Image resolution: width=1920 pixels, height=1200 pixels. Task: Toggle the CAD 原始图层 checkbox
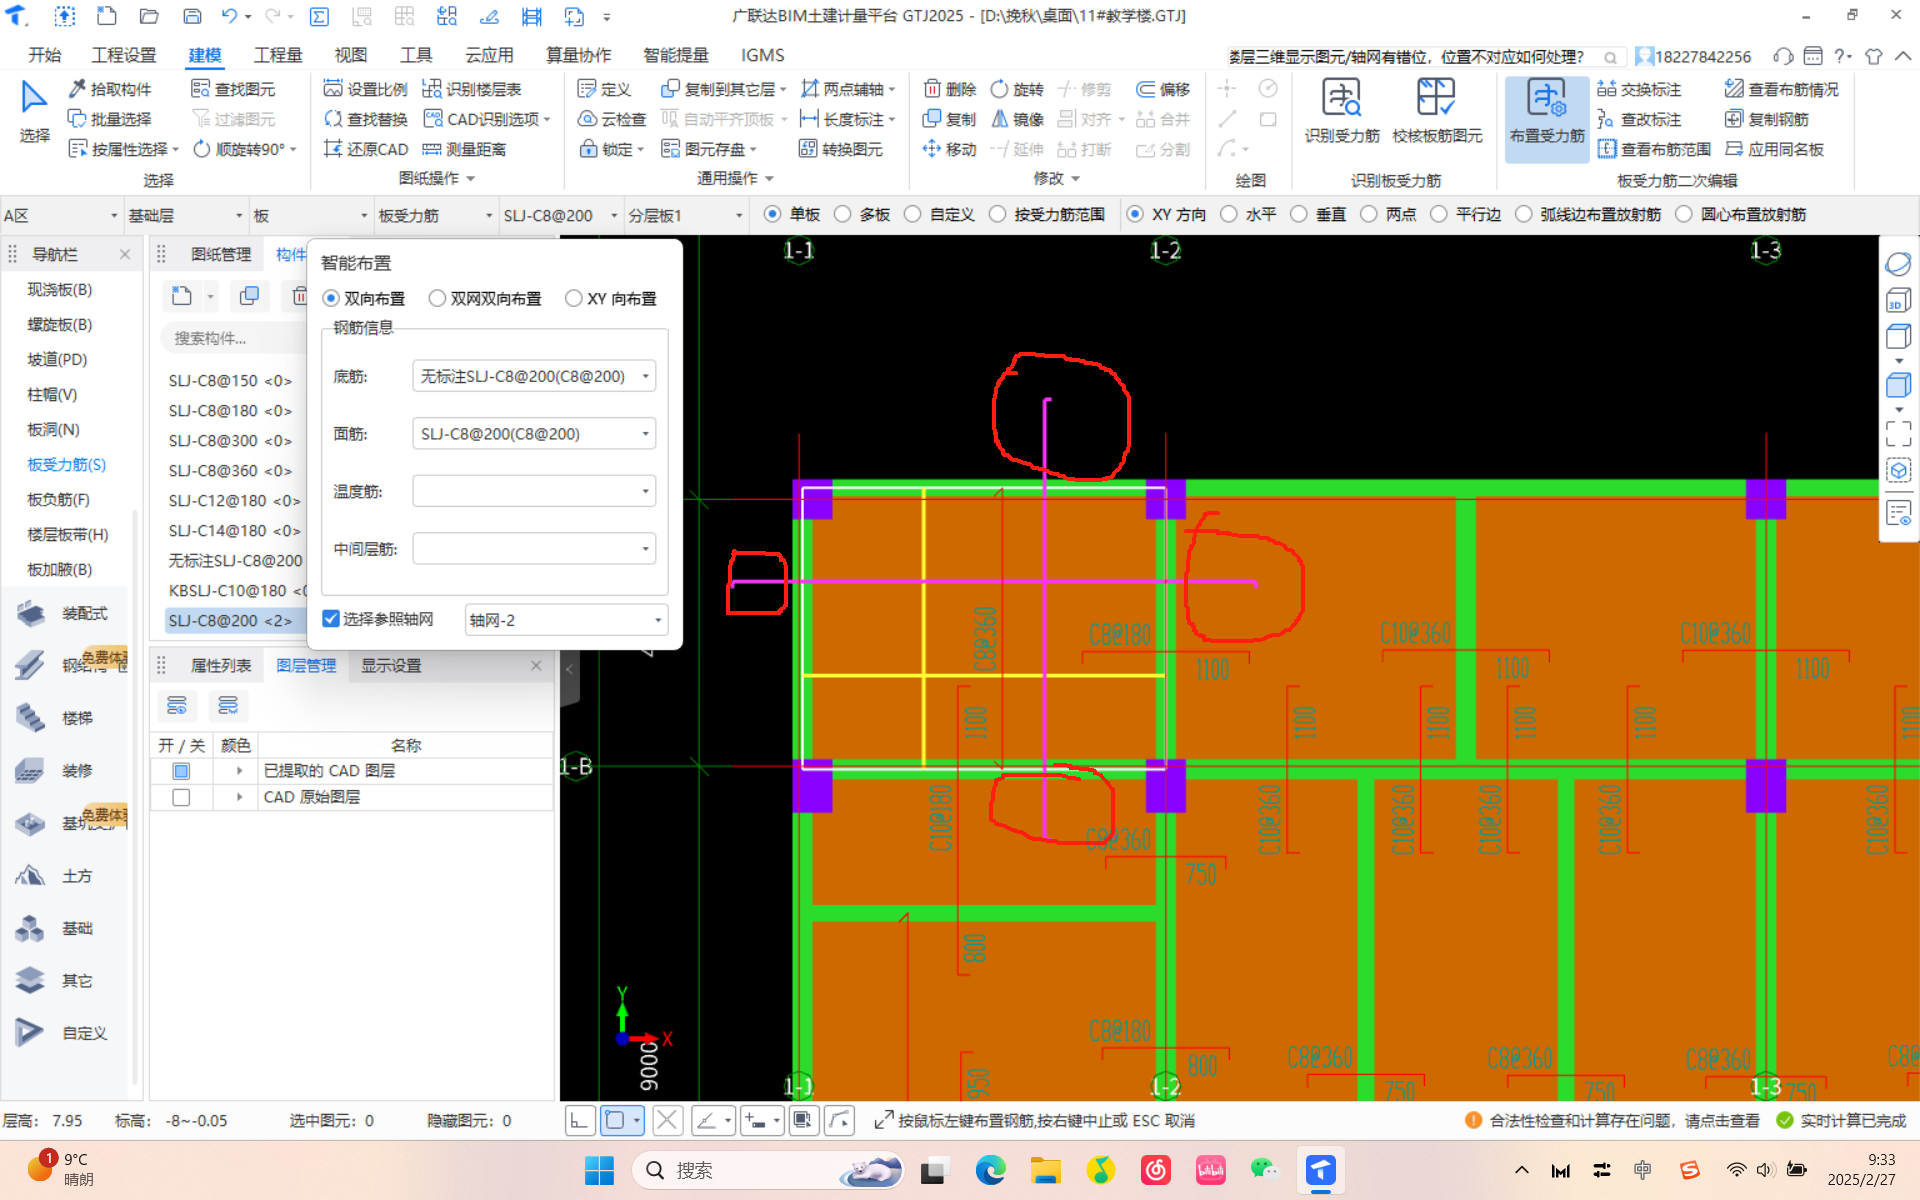click(181, 797)
